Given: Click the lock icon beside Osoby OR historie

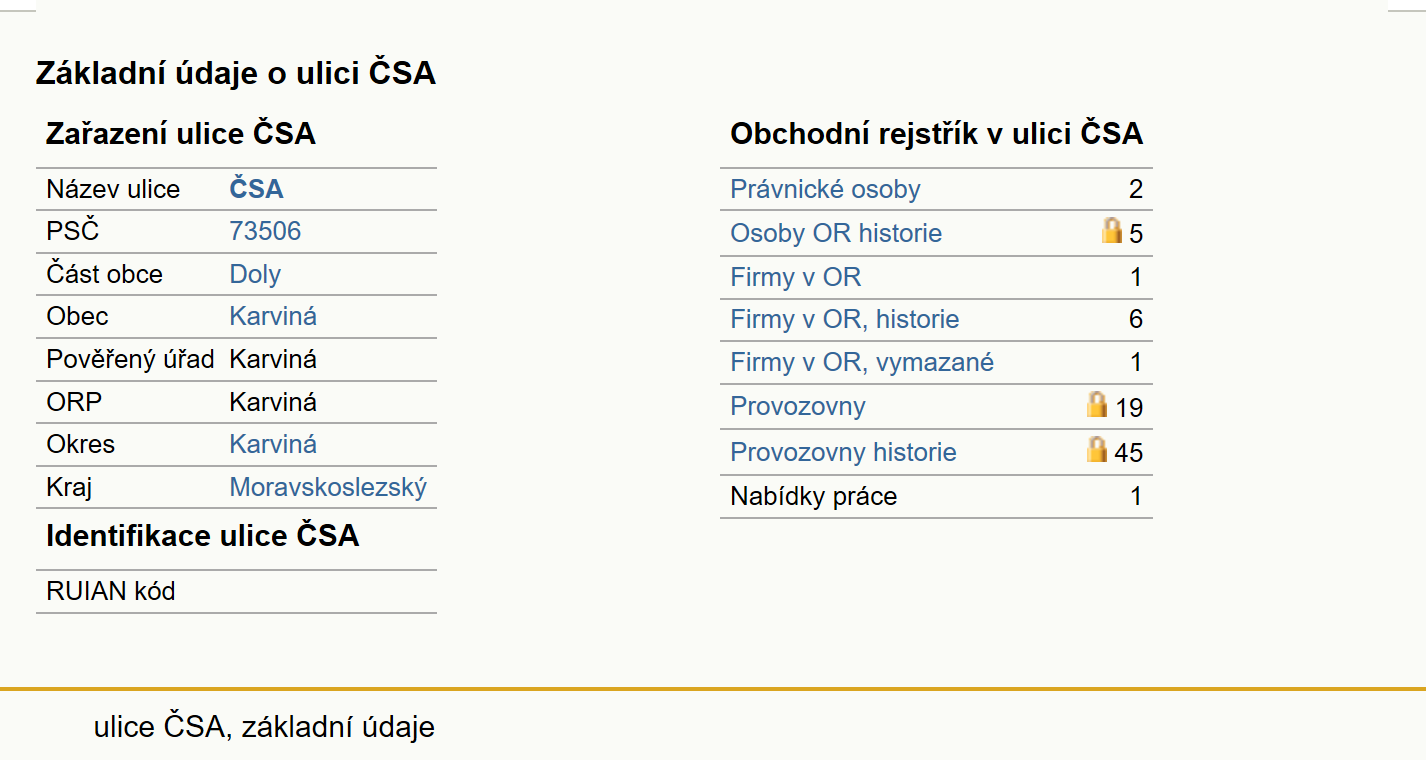Looking at the screenshot, I should coord(1111,231).
